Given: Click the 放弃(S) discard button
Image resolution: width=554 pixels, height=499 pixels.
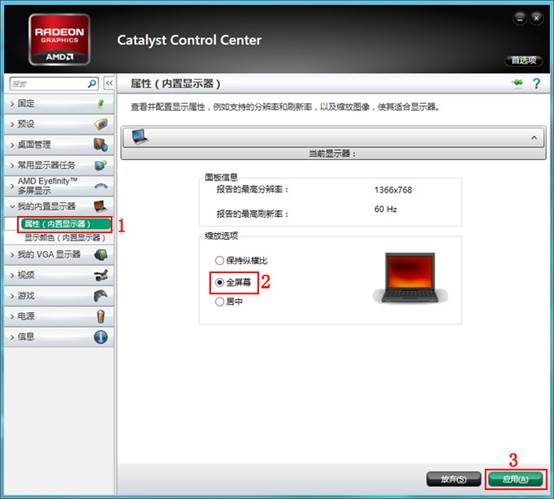Looking at the screenshot, I should 454,479.
